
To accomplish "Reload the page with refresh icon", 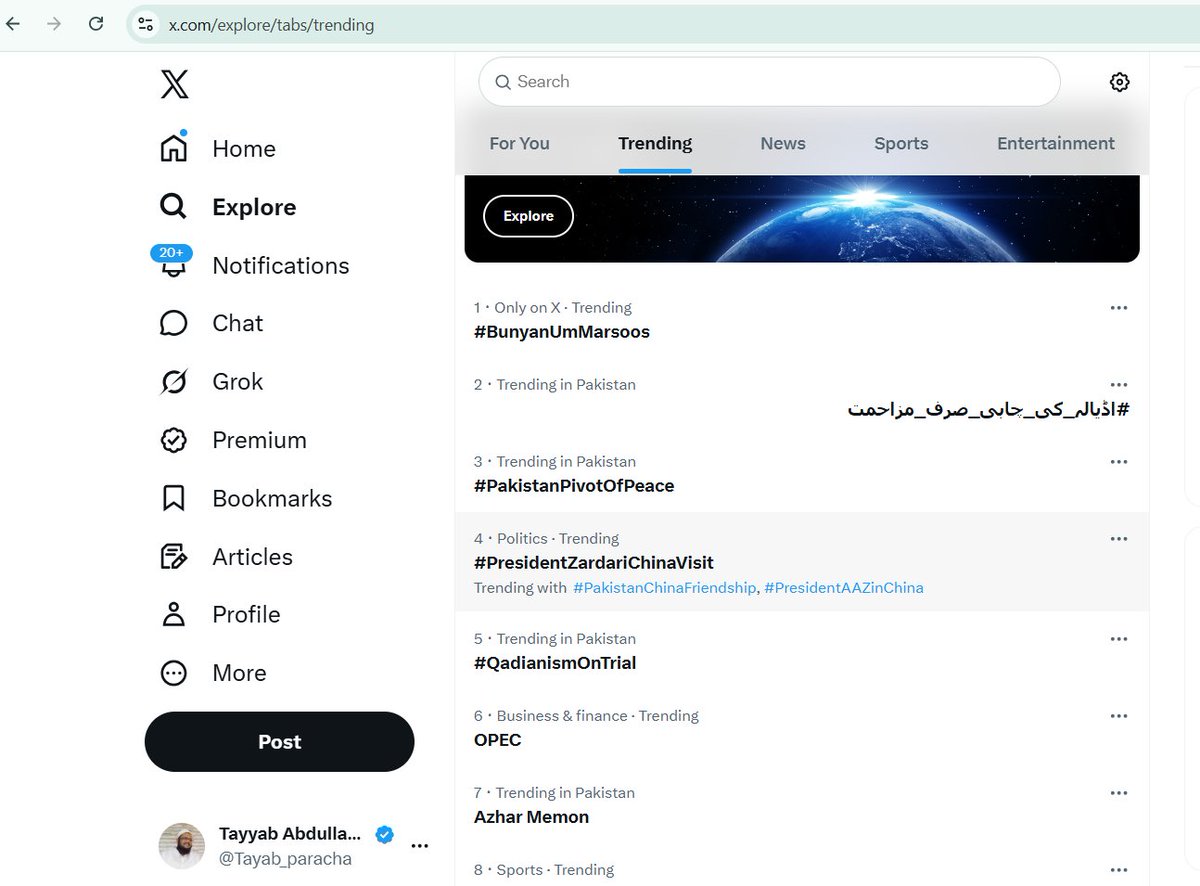I will pos(96,24).
